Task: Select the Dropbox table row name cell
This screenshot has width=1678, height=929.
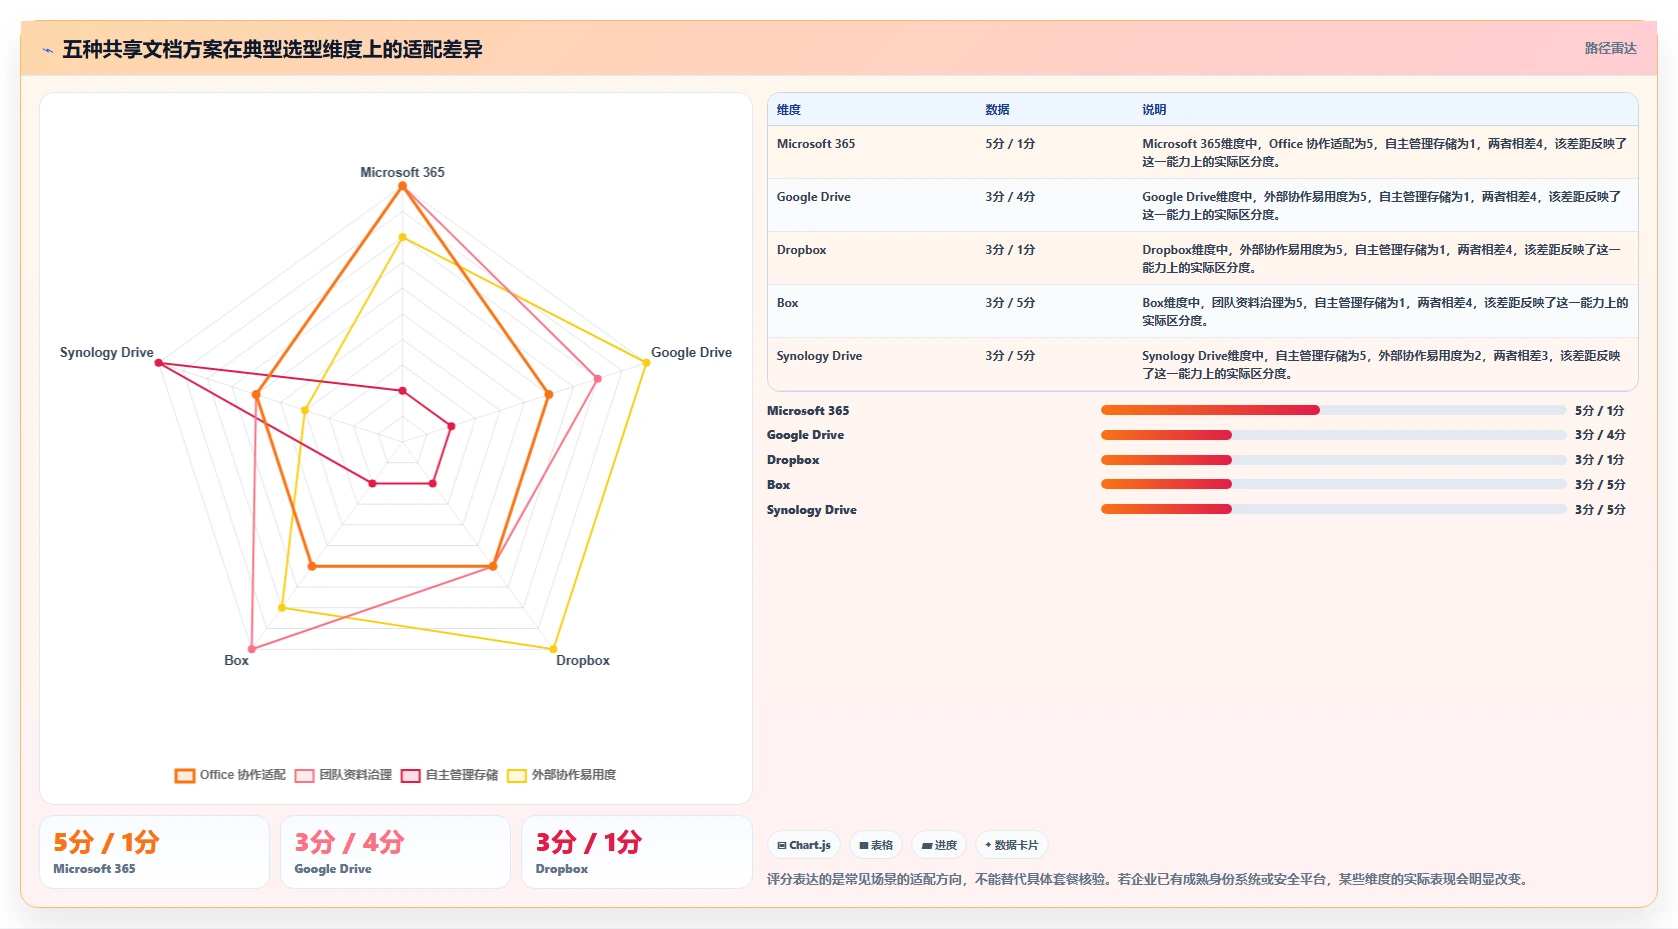Action: (x=801, y=250)
